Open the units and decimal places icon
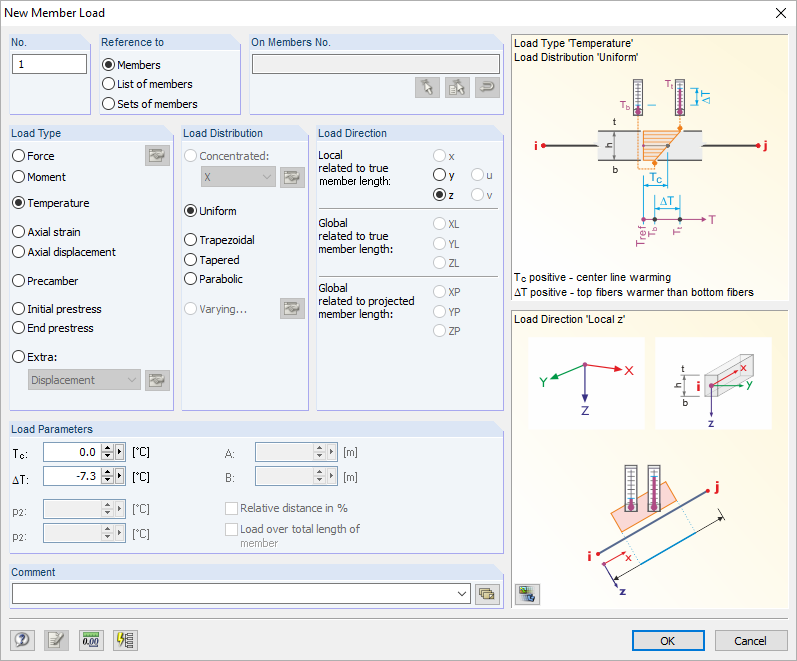797x661 pixels. coord(91,640)
